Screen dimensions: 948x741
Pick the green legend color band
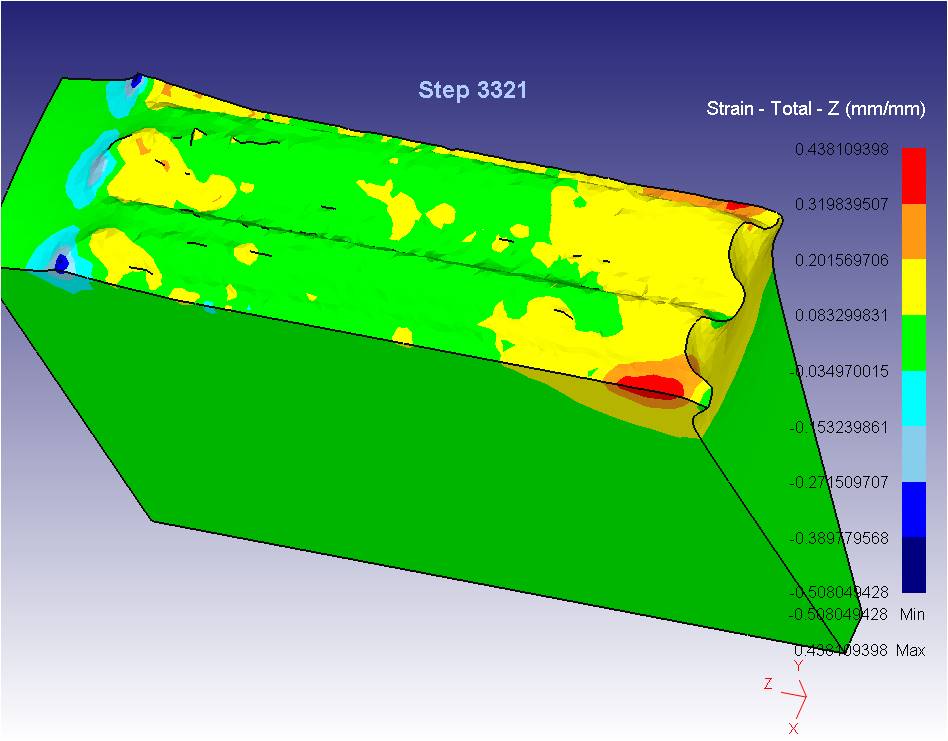[x=914, y=342]
